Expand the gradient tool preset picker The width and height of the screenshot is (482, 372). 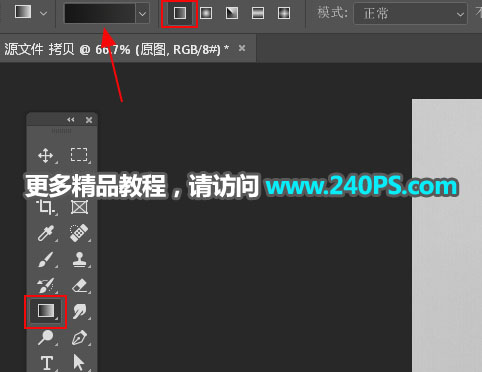pos(43,14)
